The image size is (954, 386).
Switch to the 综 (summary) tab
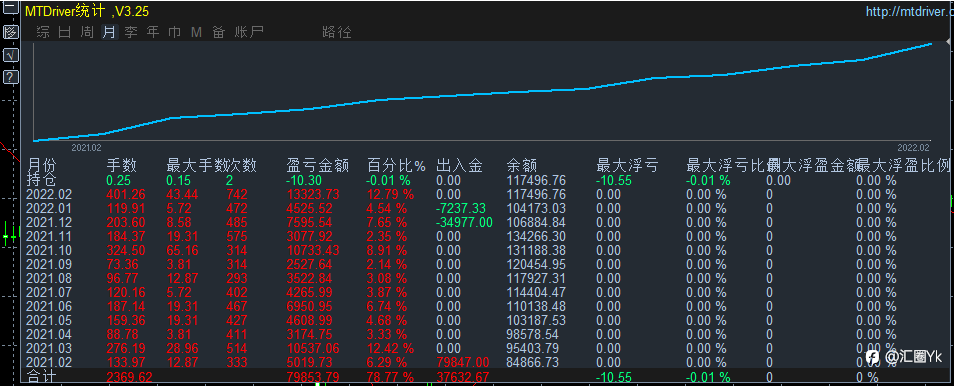tap(43, 32)
